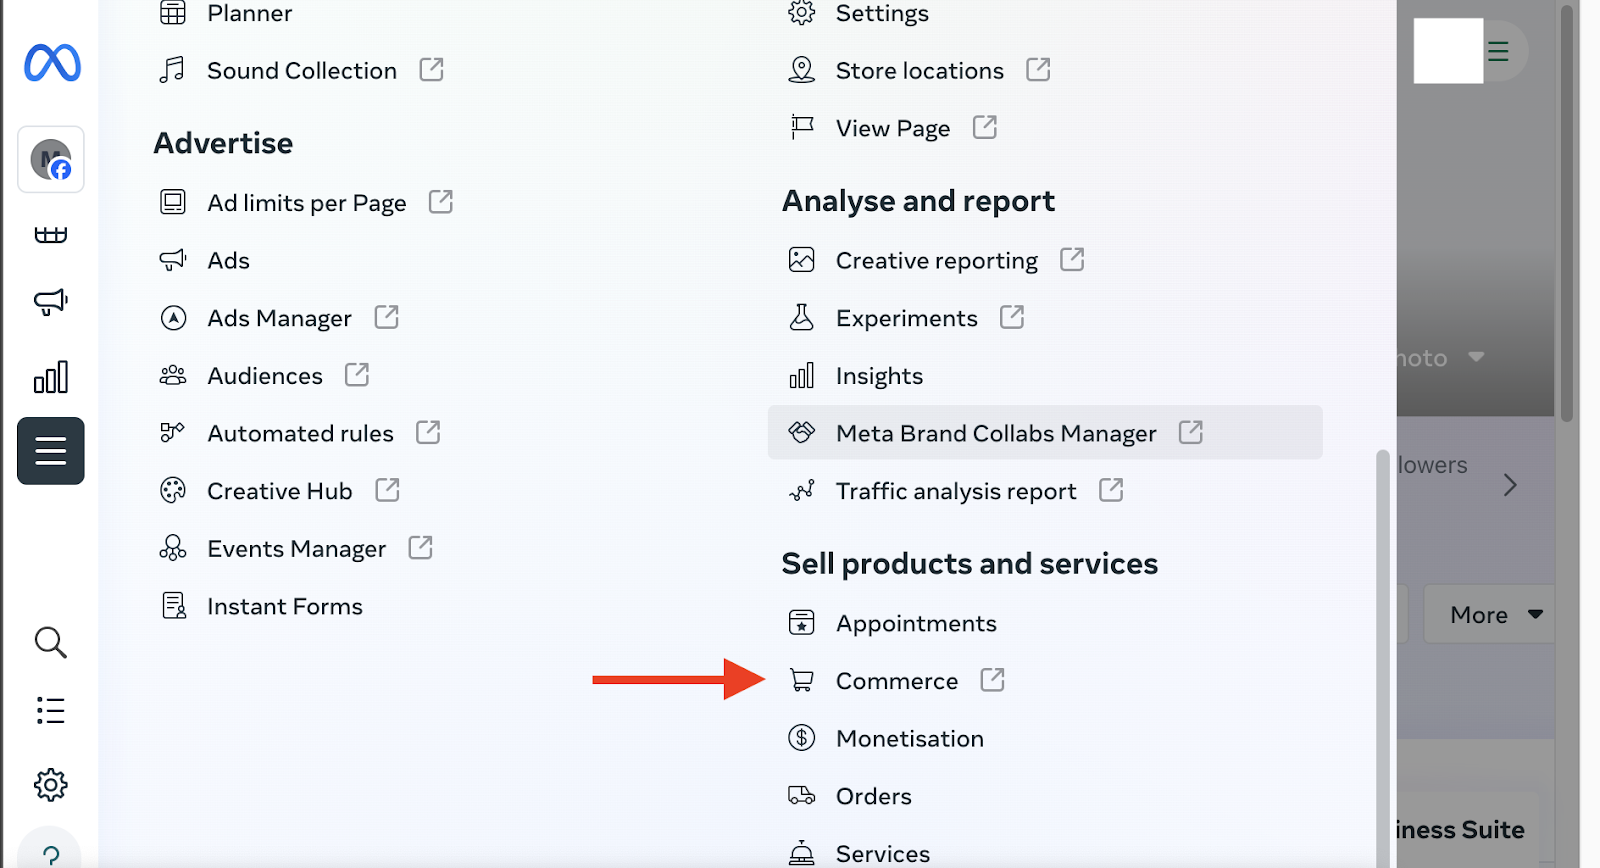Viewport: 1600px width, 868px height.
Task: Click the Ad limits per Page external link icon
Action: pyautogui.click(x=441, y=202)
